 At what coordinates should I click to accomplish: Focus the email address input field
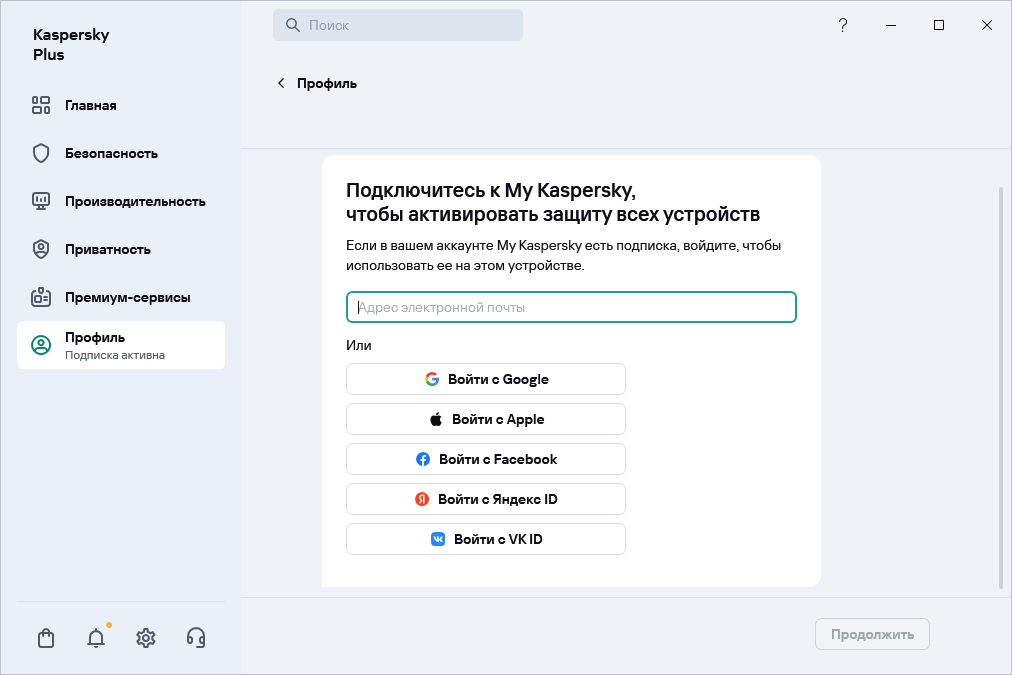point(571,307)
